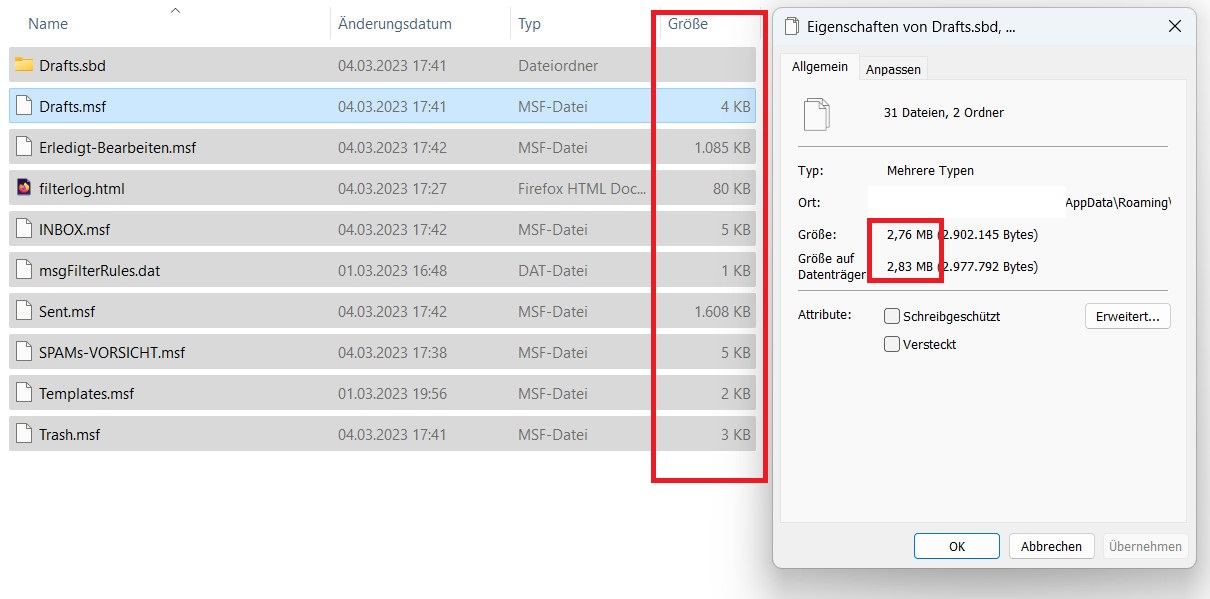This screenshot has width=1210, height=599.
Task: Click the Sent.msf file icon
Action: click(24, 311)
